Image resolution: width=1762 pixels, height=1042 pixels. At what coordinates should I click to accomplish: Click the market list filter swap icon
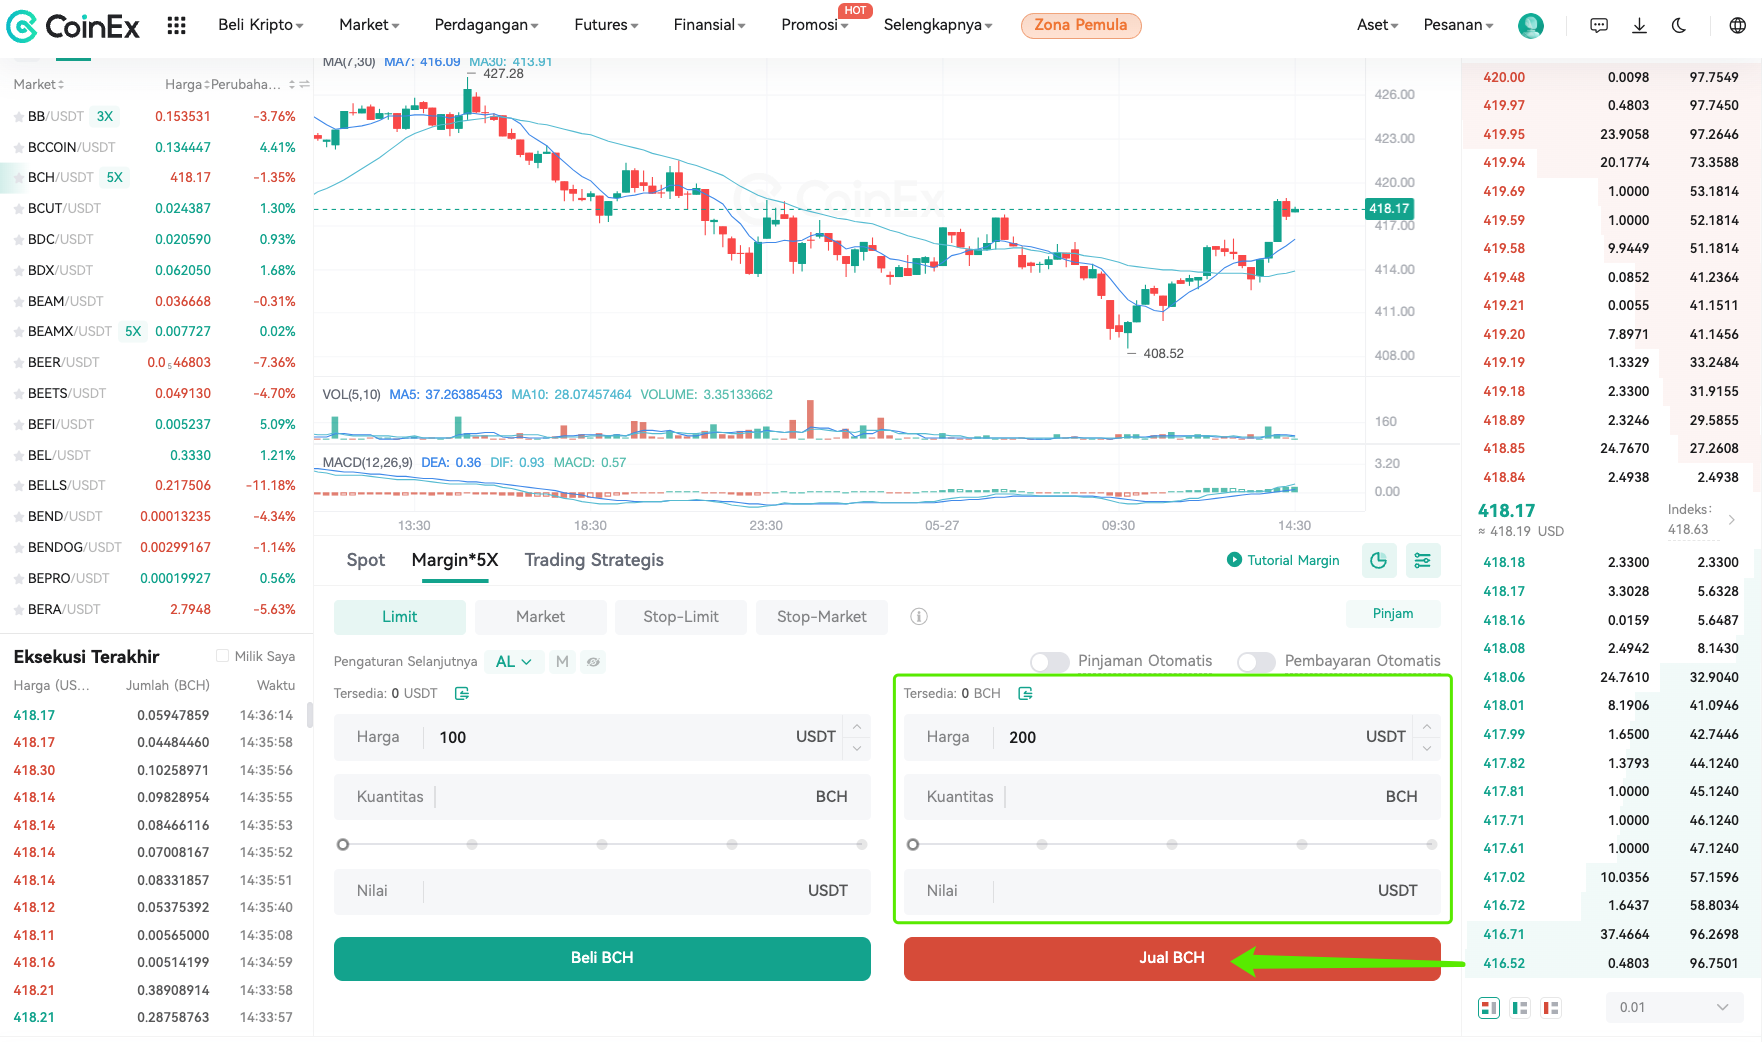point(304,85)
